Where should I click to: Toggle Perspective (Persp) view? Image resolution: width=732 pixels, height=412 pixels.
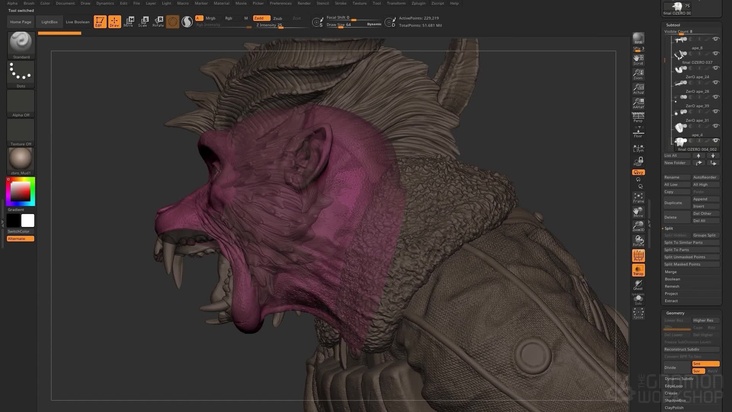pos(638,117)
